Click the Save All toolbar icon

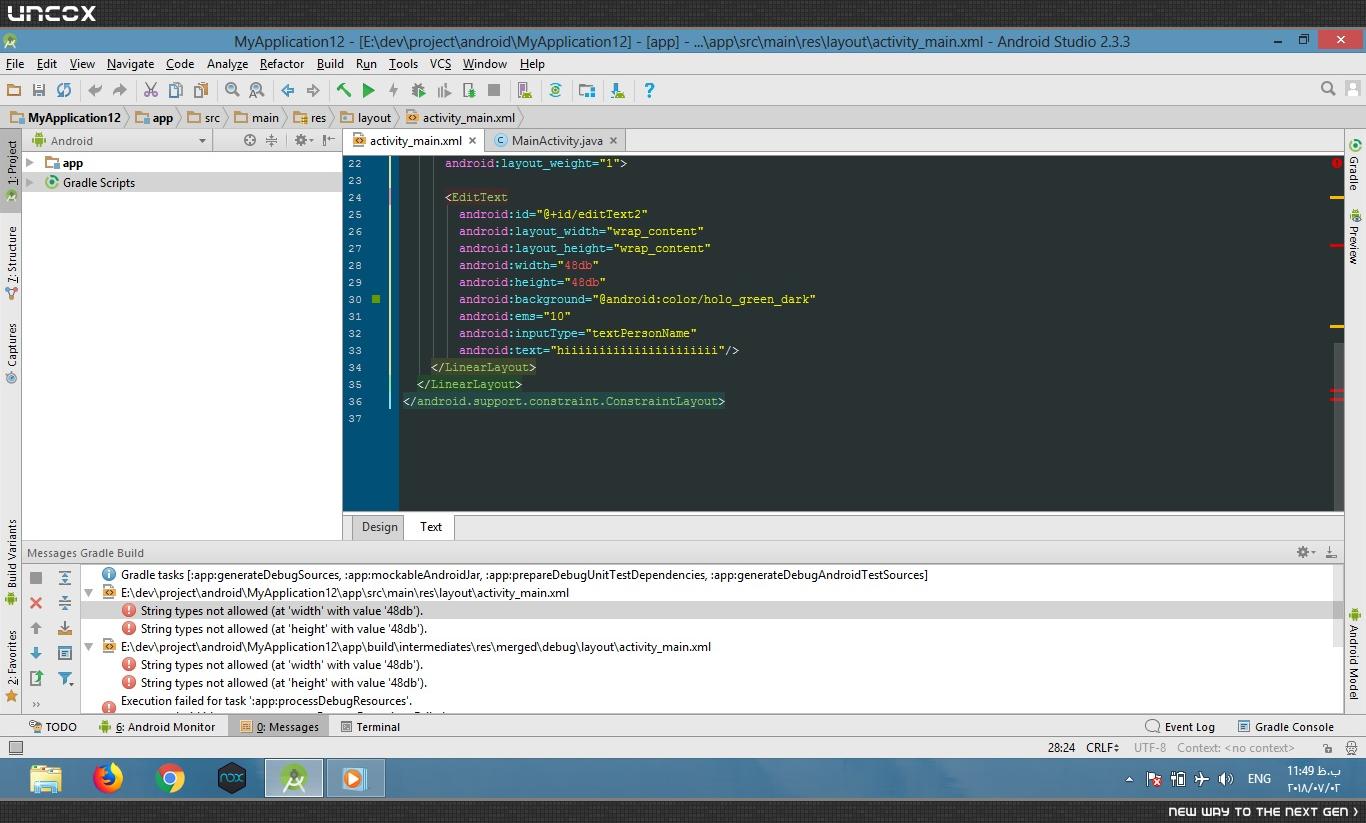point(39,90)
